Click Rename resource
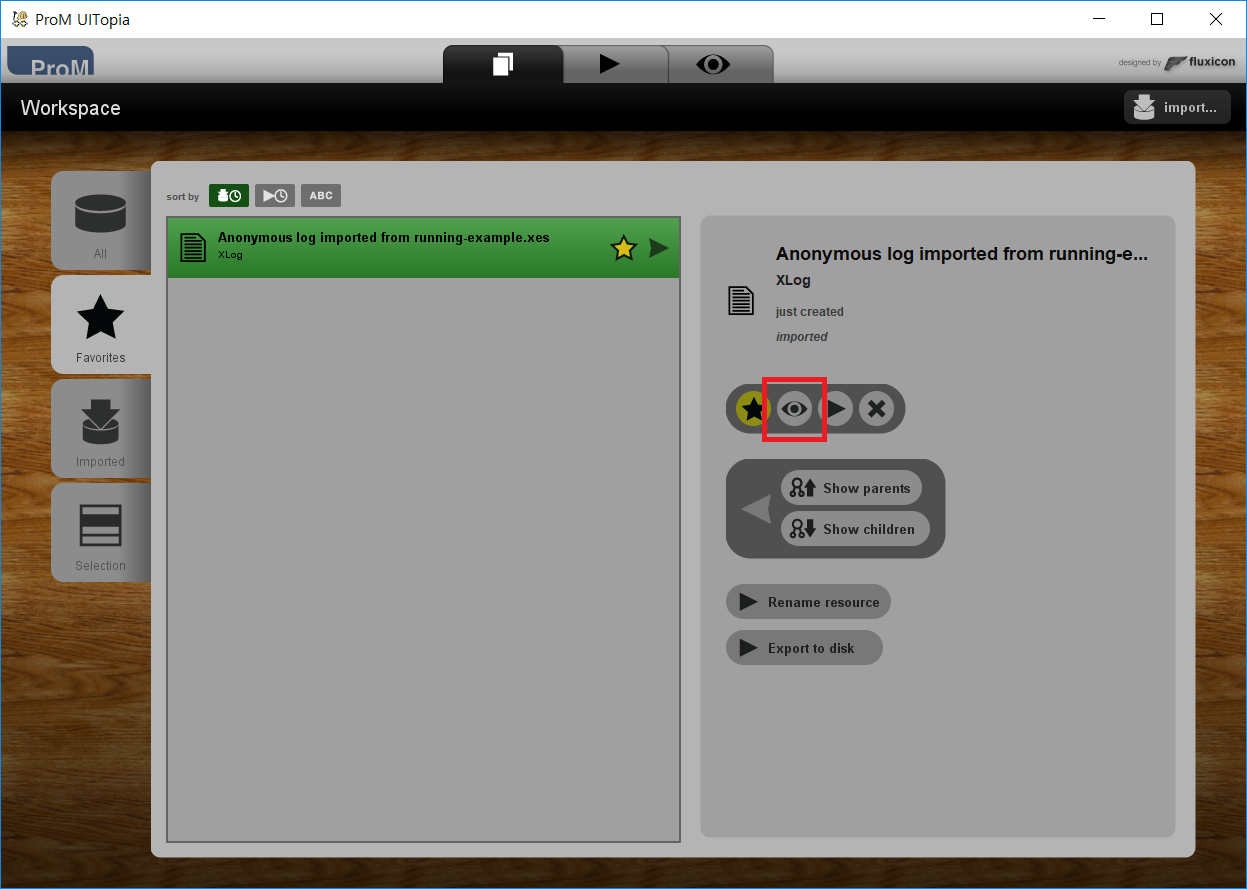 click(x=808, y=602)
